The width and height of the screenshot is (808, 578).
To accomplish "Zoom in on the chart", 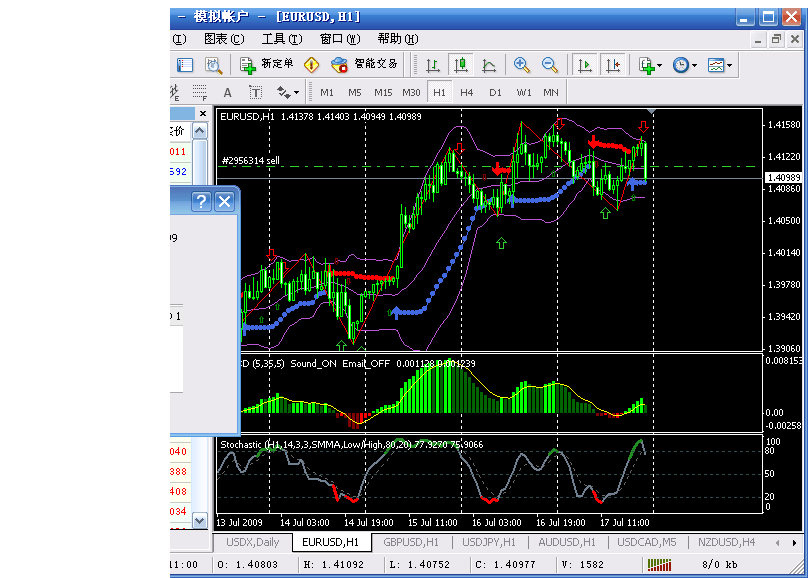I will 521,65.
